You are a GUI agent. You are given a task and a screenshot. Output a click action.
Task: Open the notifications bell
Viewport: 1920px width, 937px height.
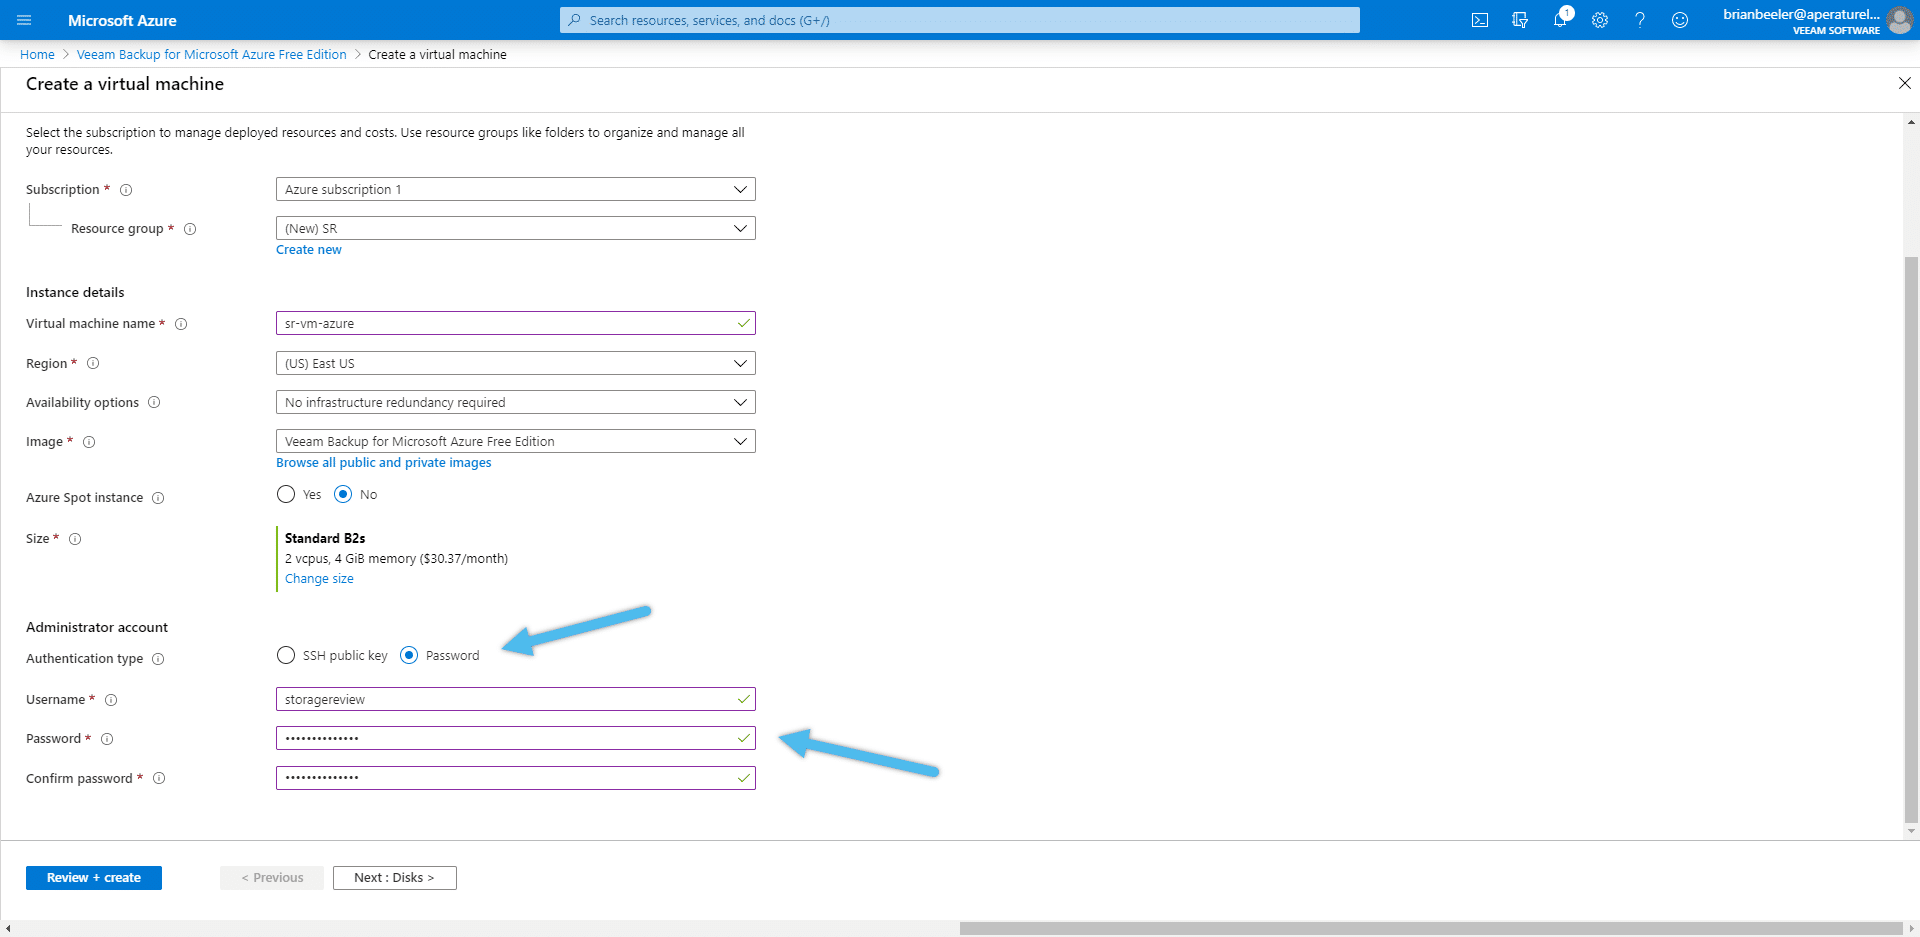[1560, 20]
